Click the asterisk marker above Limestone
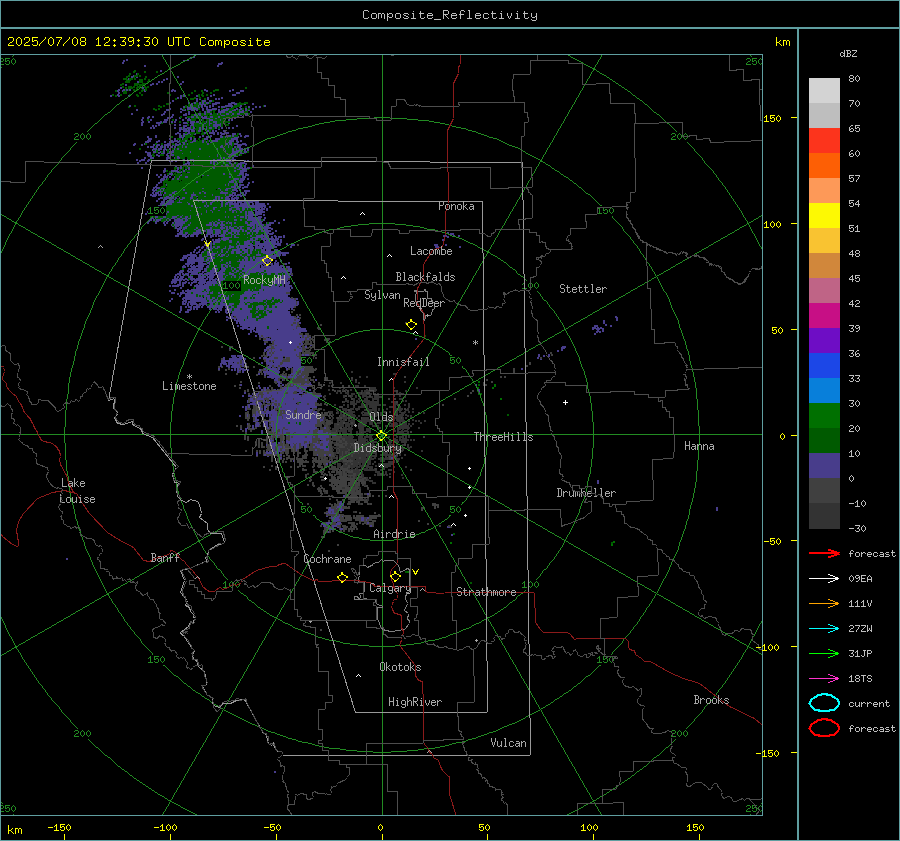Image resolution: width=900 pixels, height=841 pixels. (189, 377)
